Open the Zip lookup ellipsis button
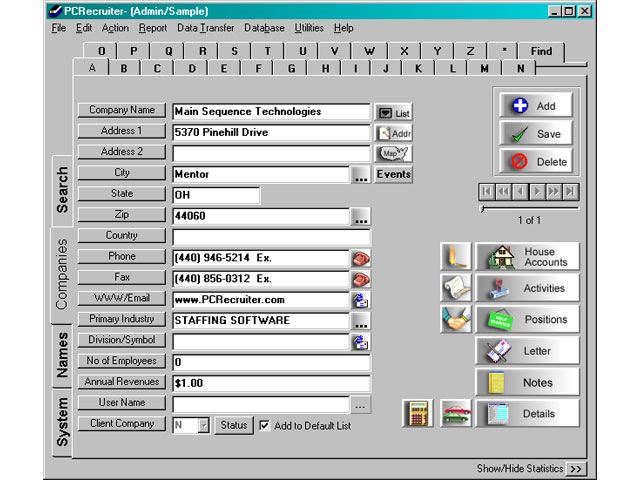Image resolution: width=640 pixels, height=480 pixels. [361, 216]
